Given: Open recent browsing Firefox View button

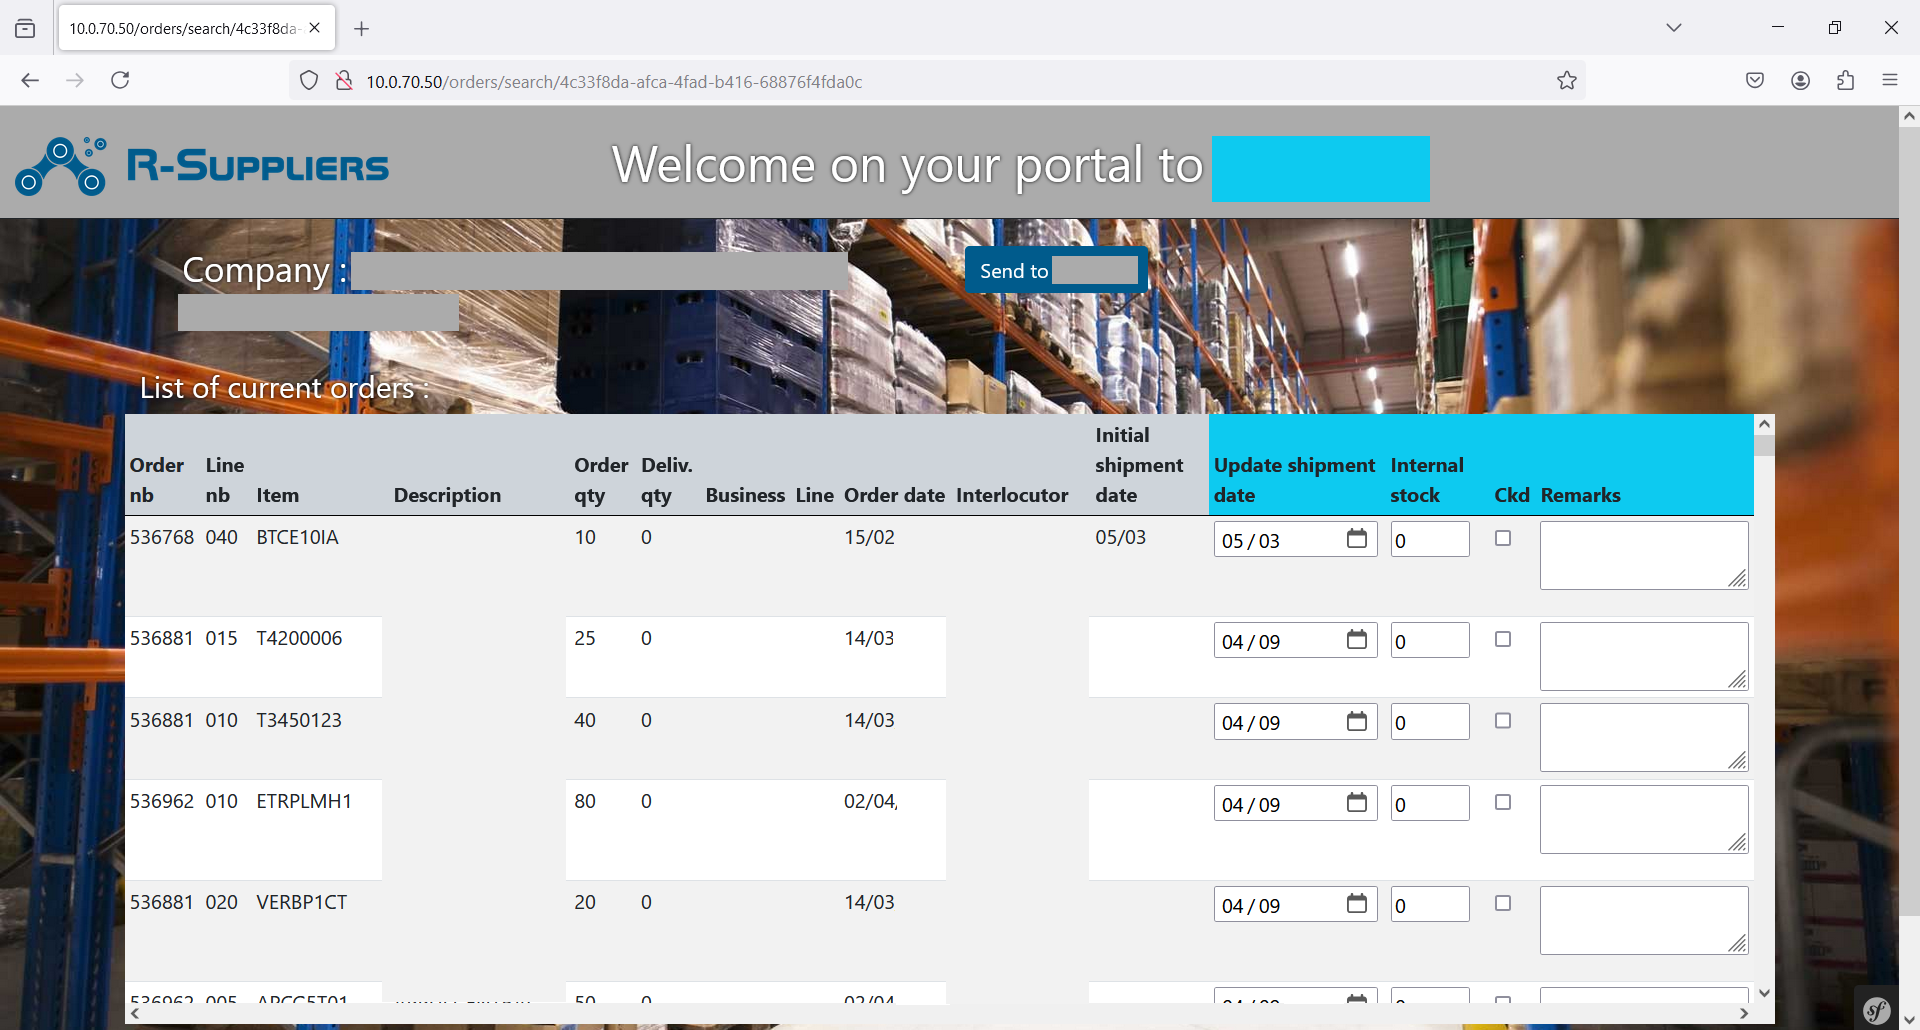Looking at the screenshot, I should (x=25, y=28).
